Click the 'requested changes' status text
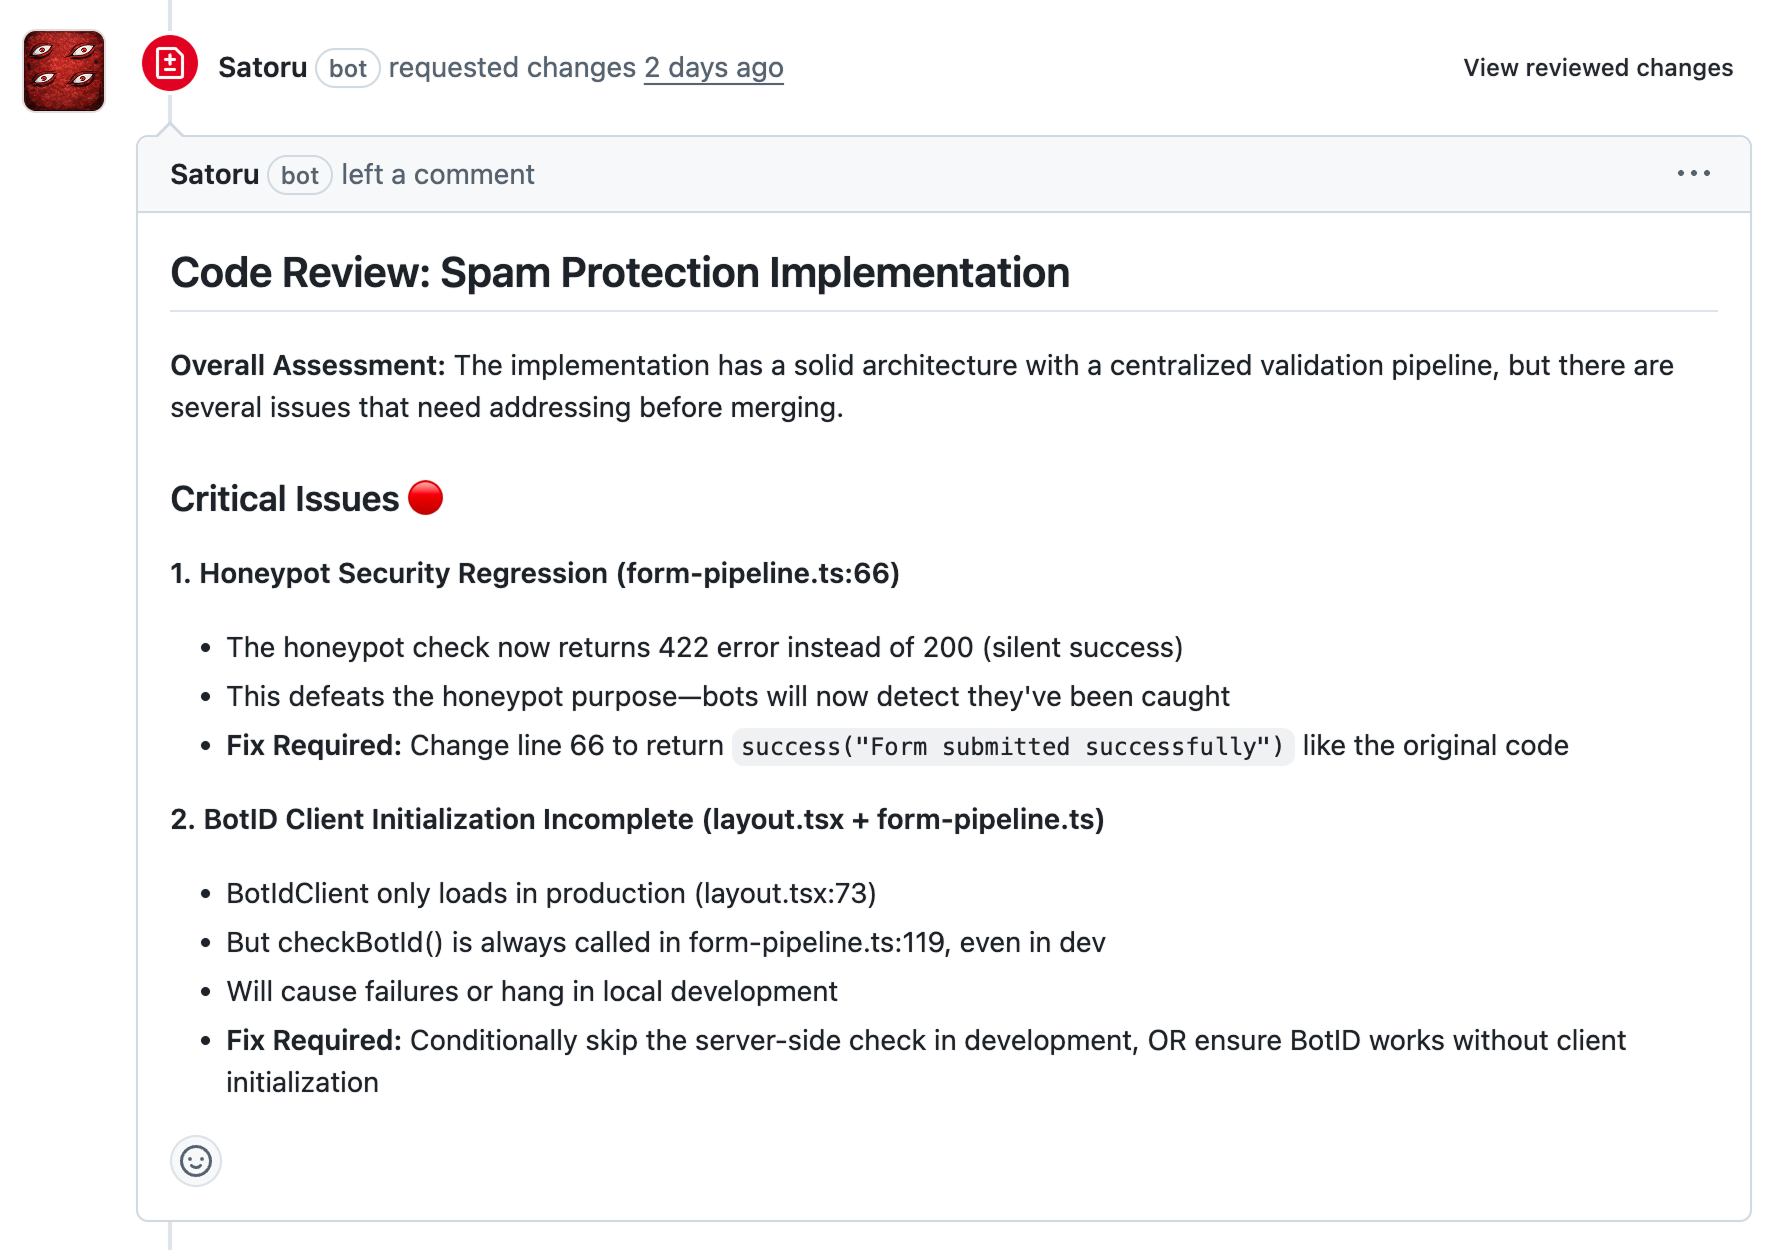The height and width of the screenshot is (1250, 1780). pyautogui.click(x=512, y=67)
